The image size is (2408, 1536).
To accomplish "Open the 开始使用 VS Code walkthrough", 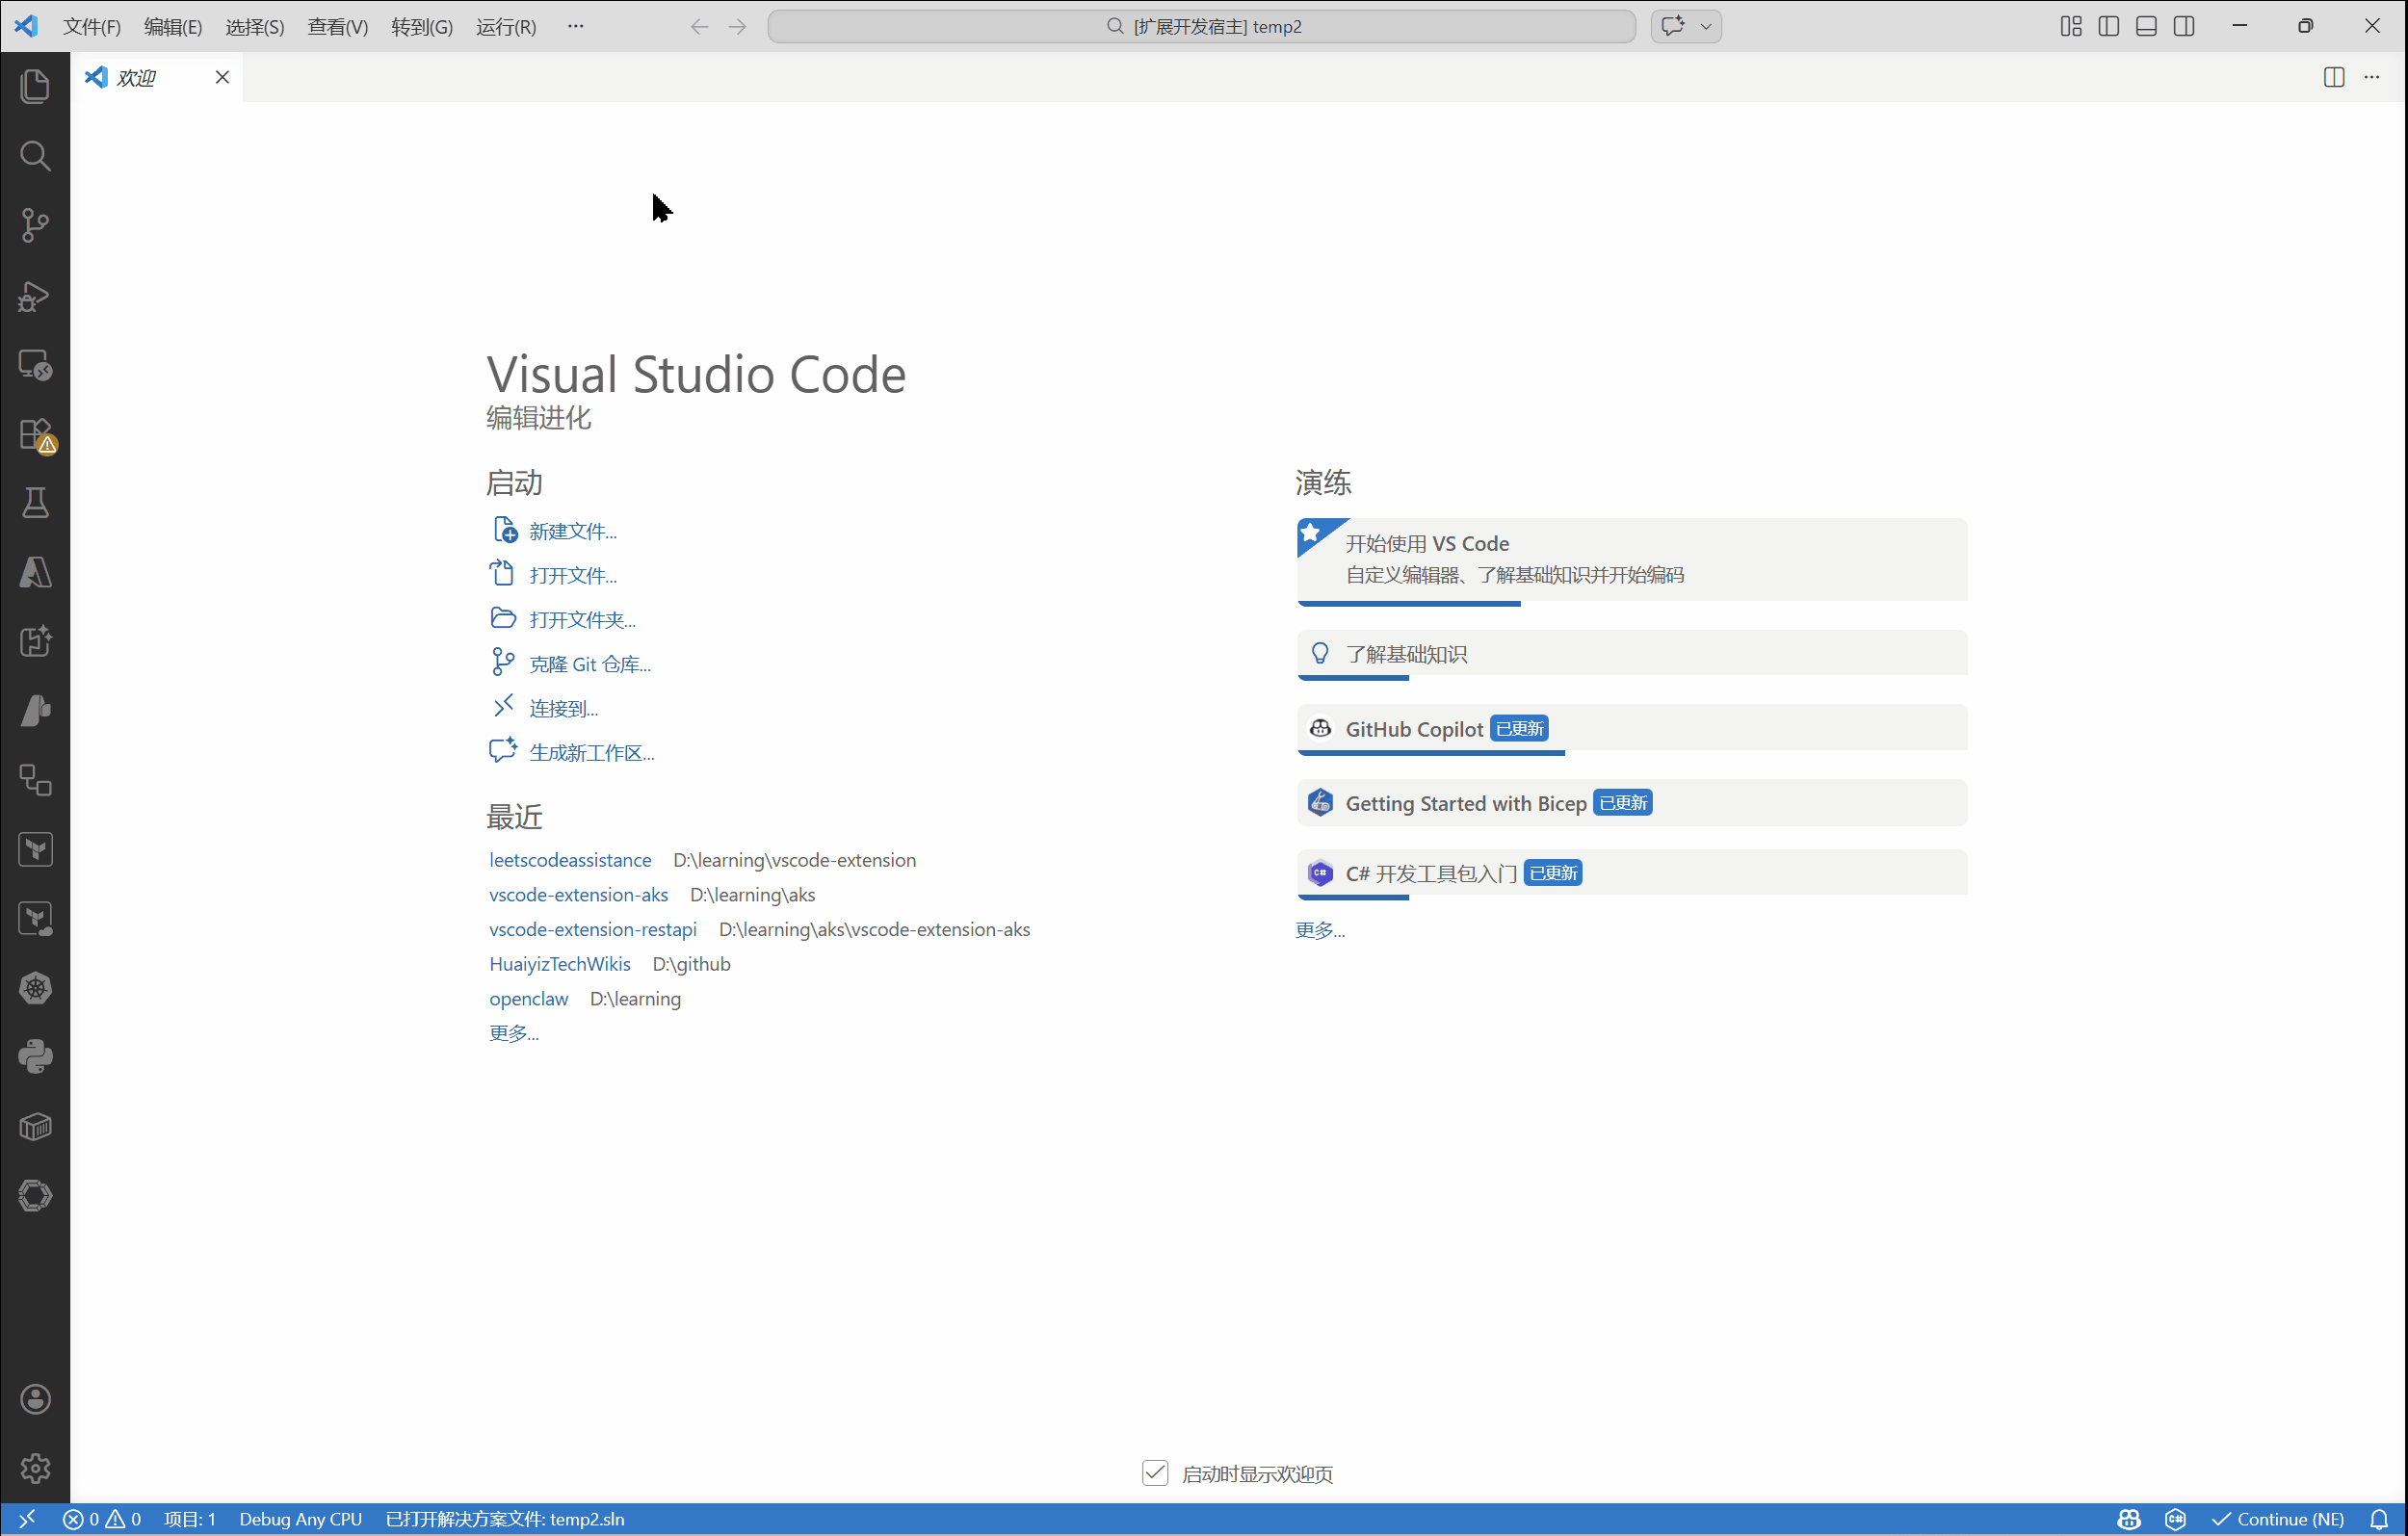I will [x=1632, y=560].
